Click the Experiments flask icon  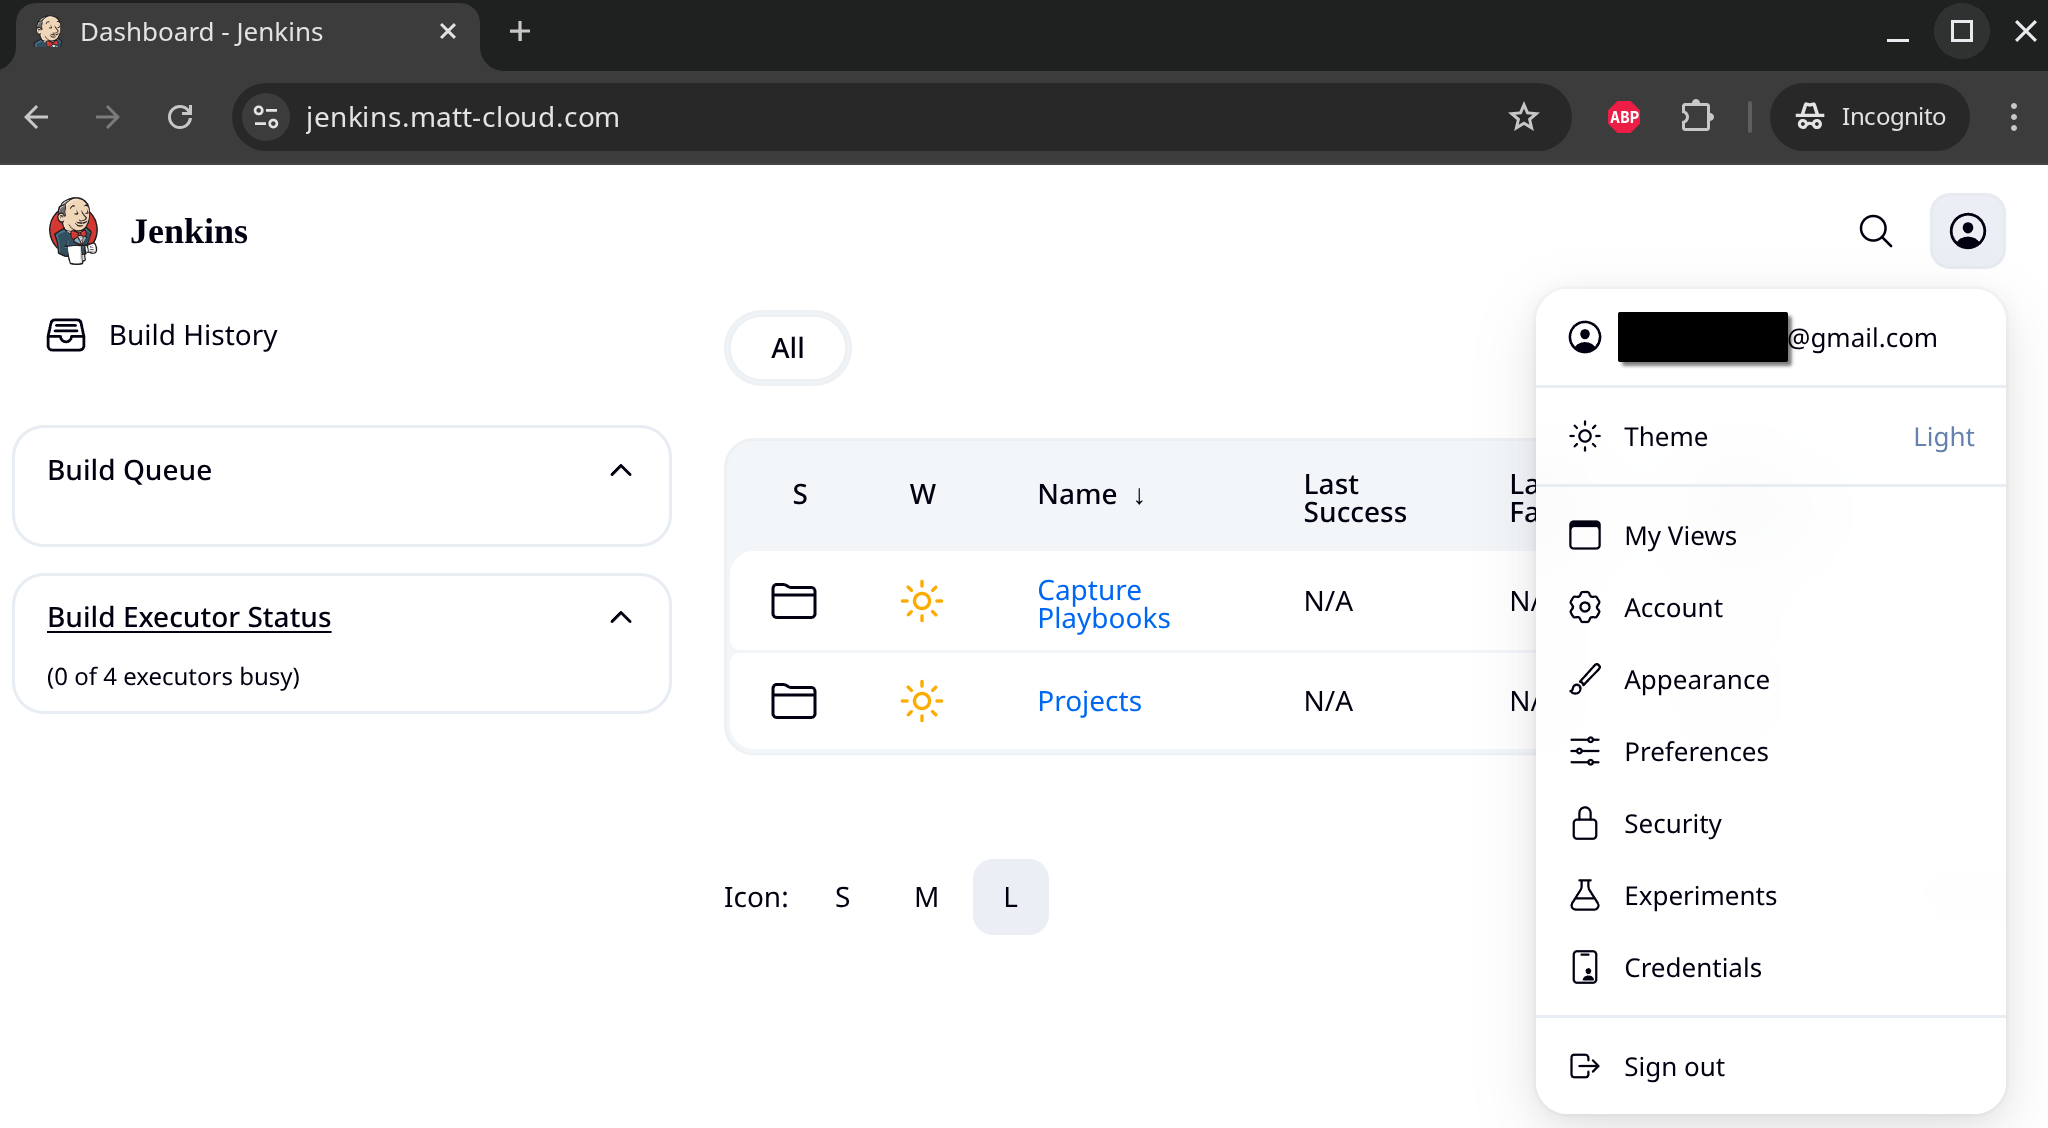tap(1585, 895)
